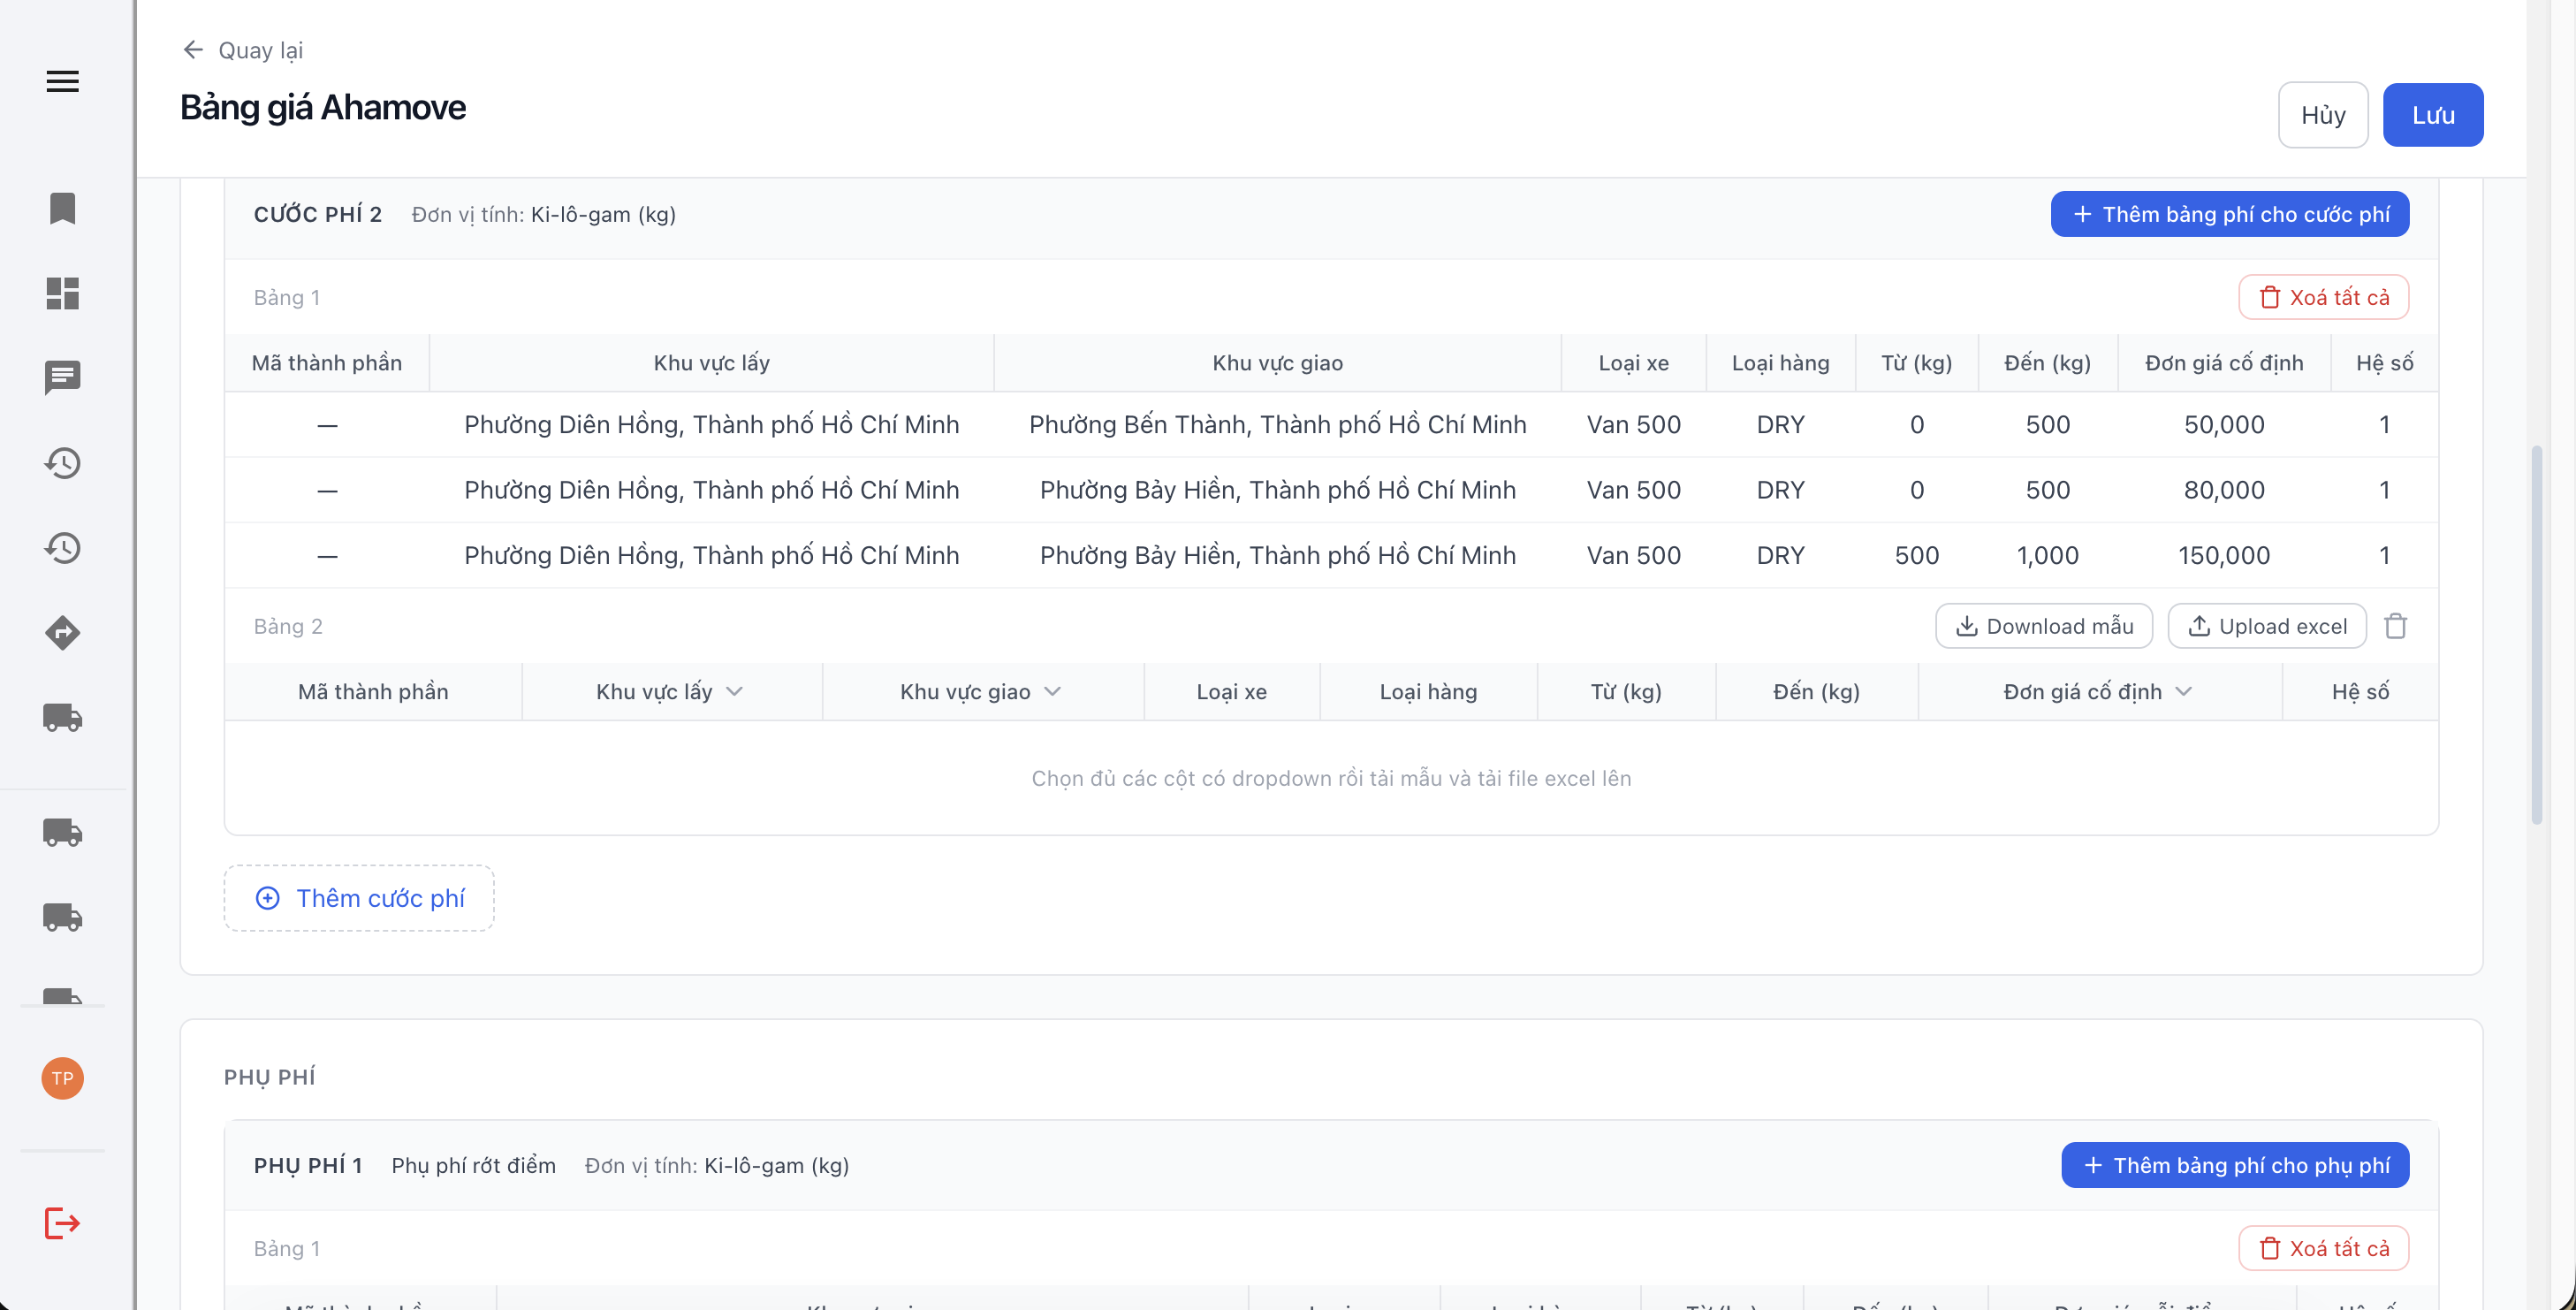Click Thêm bảng phí cho cước phí
The width and height of the screenshot is (2576, 1310).
(x=2229, y=214)
